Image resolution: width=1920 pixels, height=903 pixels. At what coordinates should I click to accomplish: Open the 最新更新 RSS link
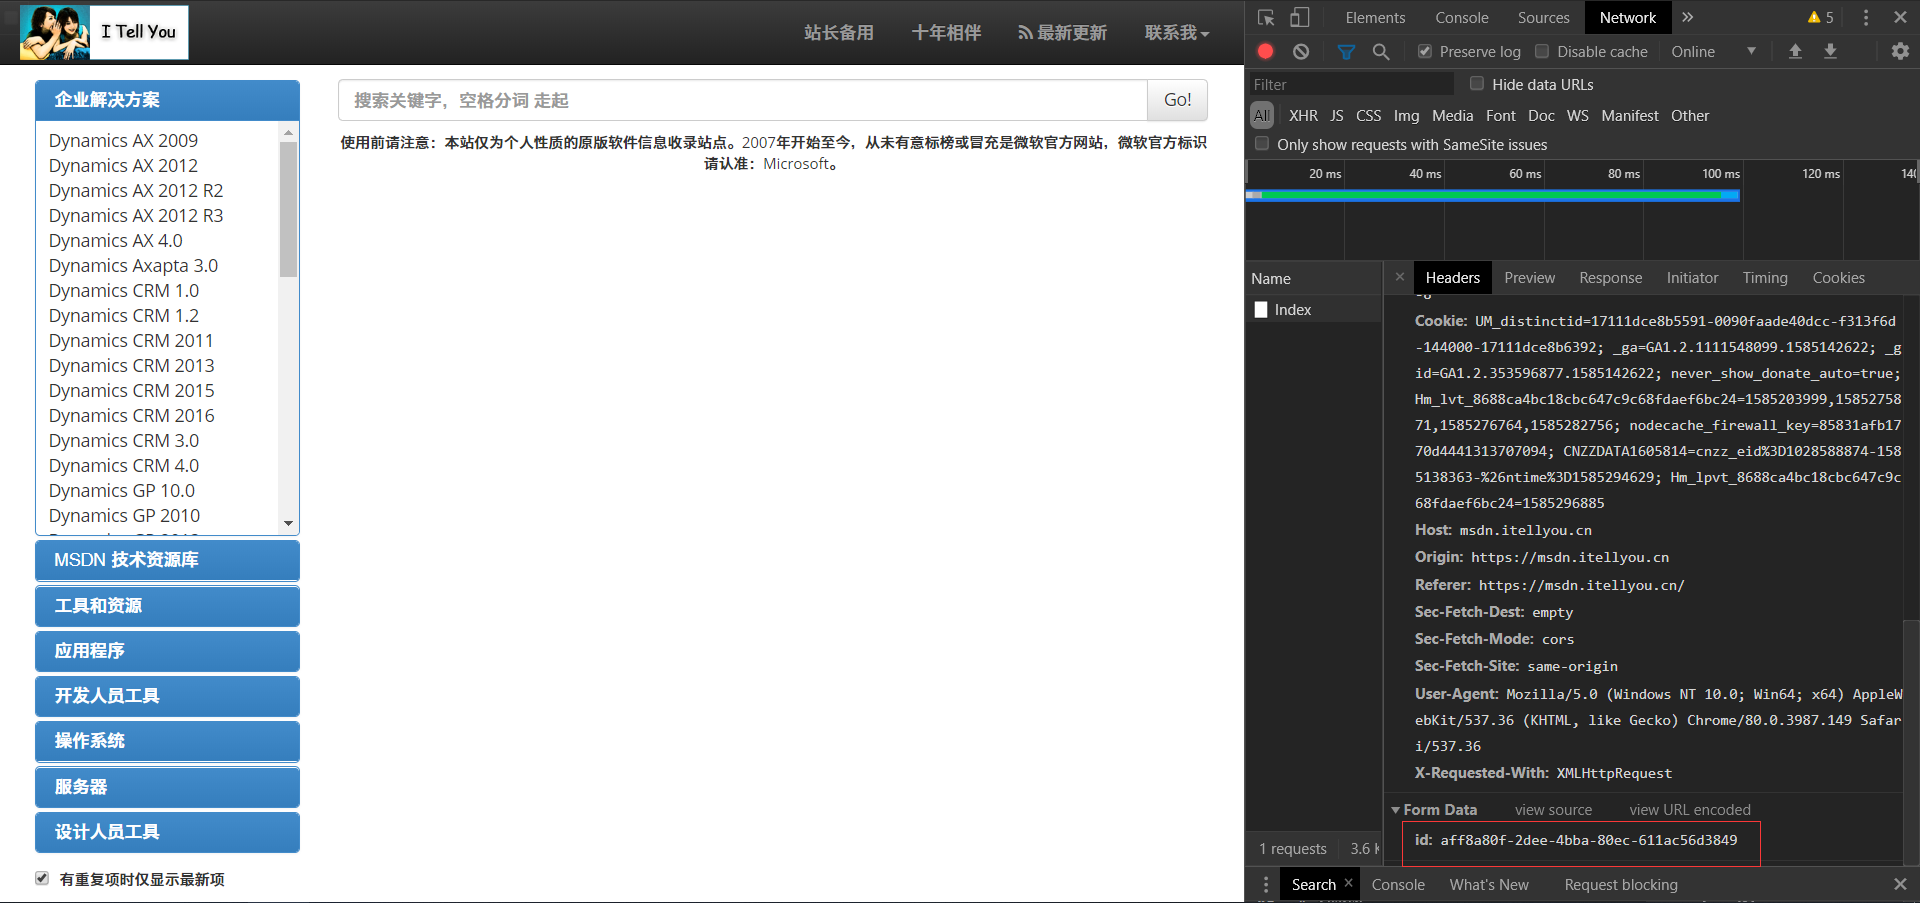click(1062, 33)
